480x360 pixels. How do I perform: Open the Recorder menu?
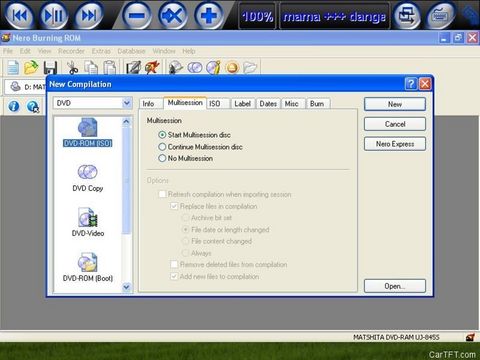pos(71,51)
